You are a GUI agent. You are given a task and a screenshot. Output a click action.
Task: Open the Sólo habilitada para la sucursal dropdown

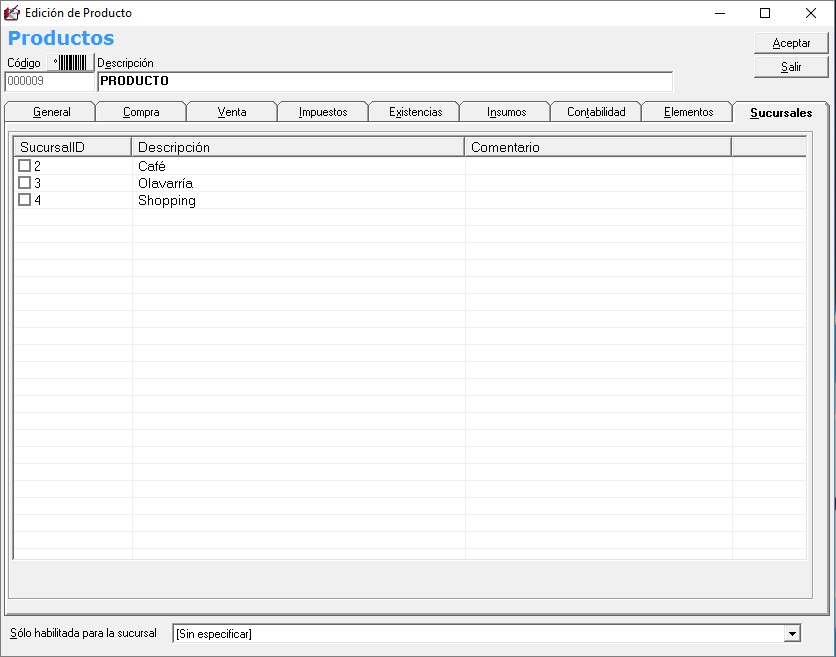pyautogui.click(x=792, y=634)
